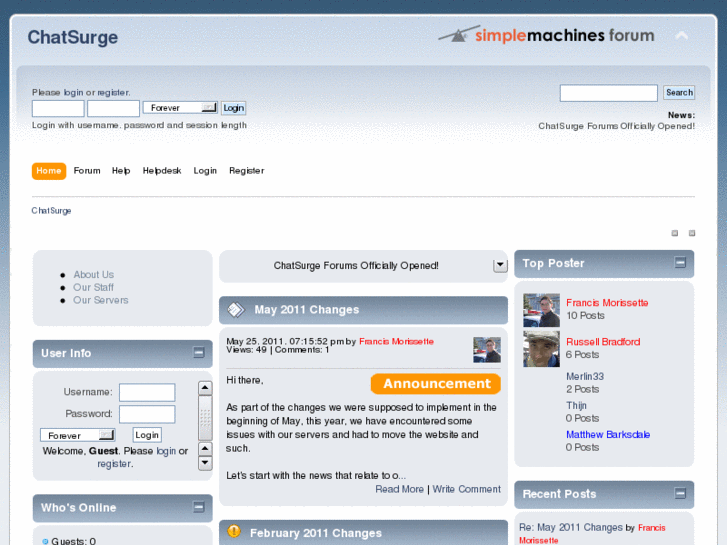Click the February 2011 Changes heading
This screenshot has height=545, width=727.
(x=316, y=533)
